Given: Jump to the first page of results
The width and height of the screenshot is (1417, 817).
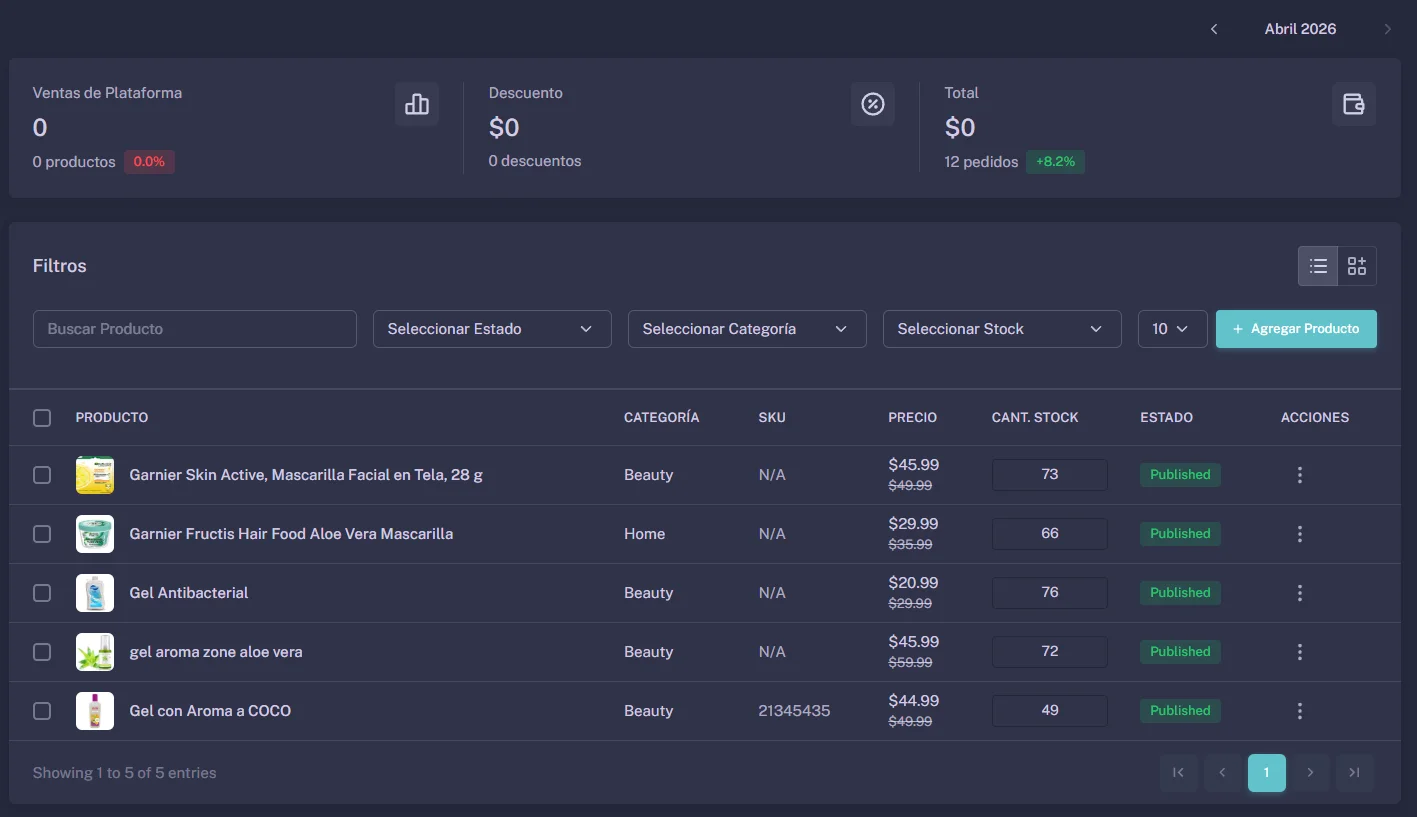Looking at the screenshot, I should pos(1179,773).
